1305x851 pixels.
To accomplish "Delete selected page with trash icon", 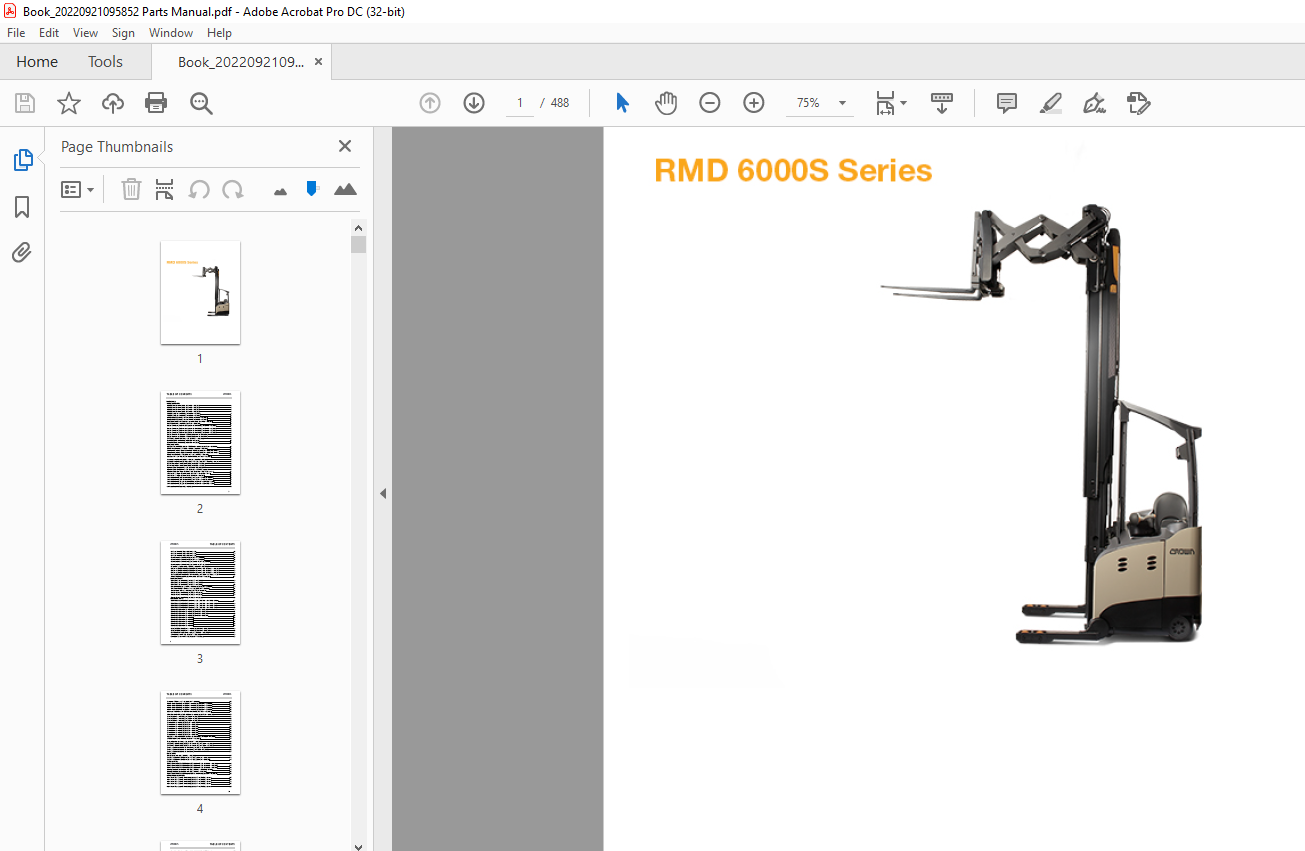I will pos(131,189).
